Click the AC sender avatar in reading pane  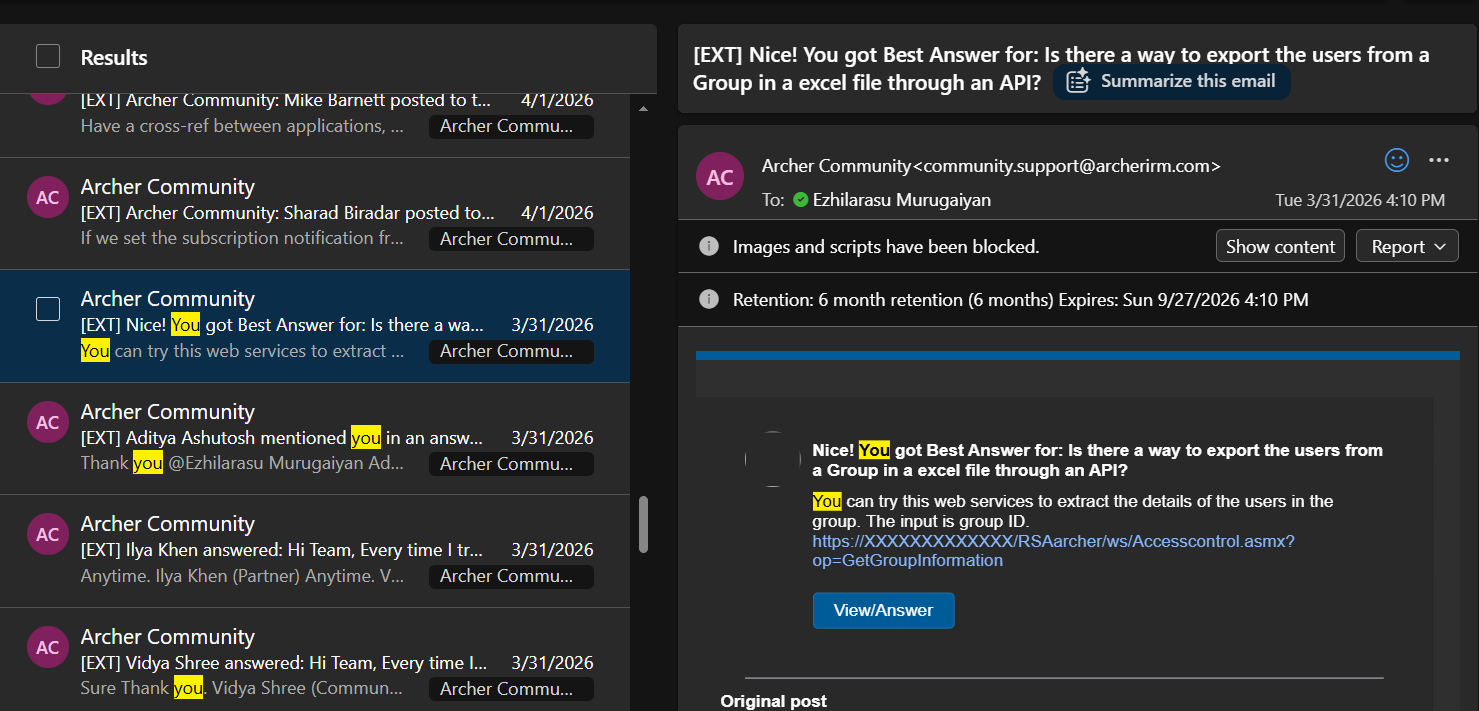pos(720,177)
